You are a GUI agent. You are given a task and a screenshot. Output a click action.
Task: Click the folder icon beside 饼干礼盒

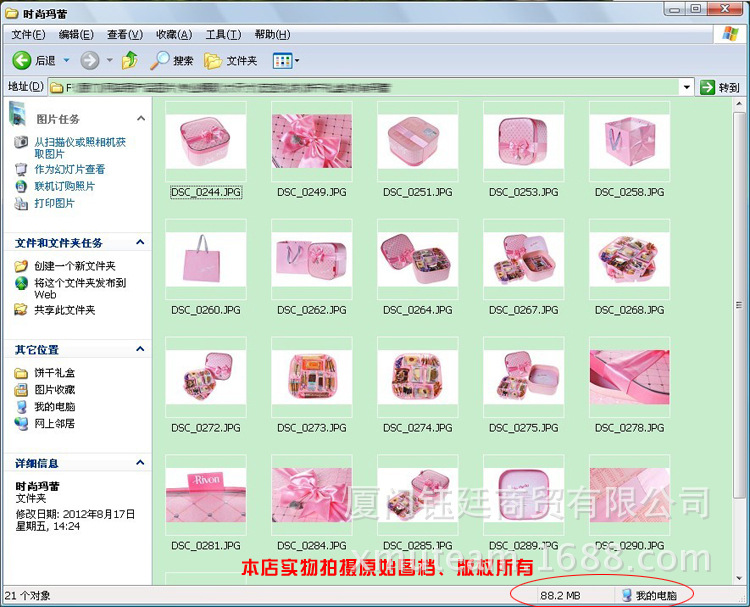click(21, 373)
